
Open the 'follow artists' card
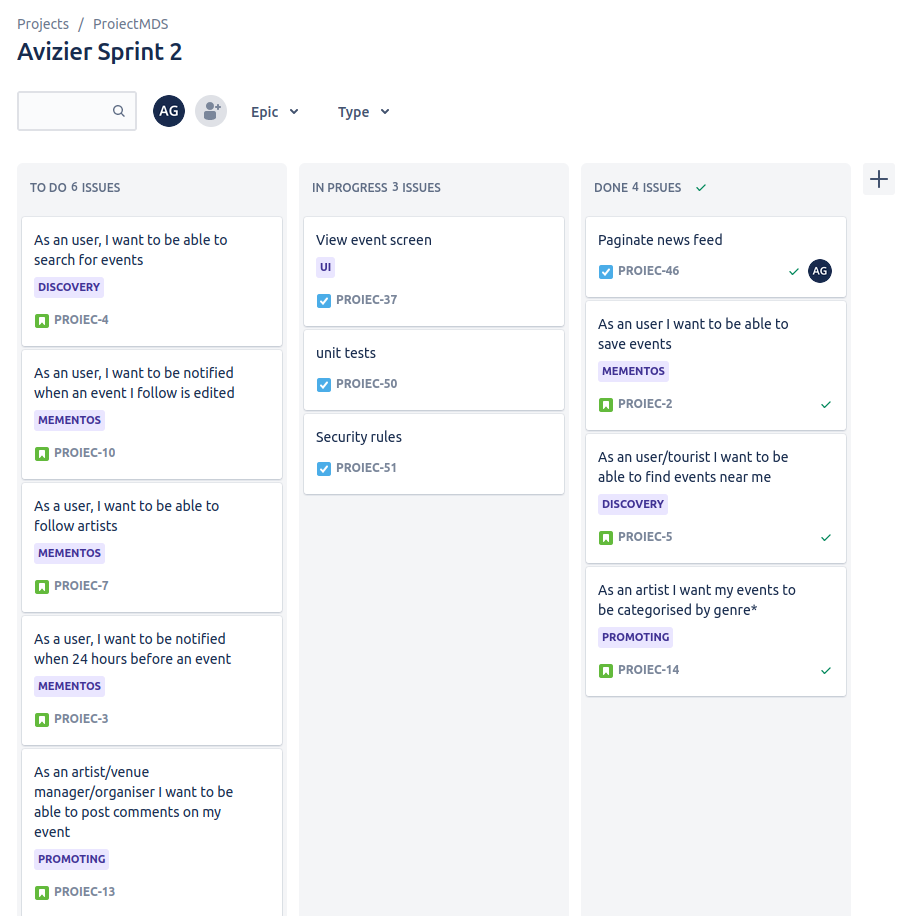pyautogui.click(x=152, y=548)
